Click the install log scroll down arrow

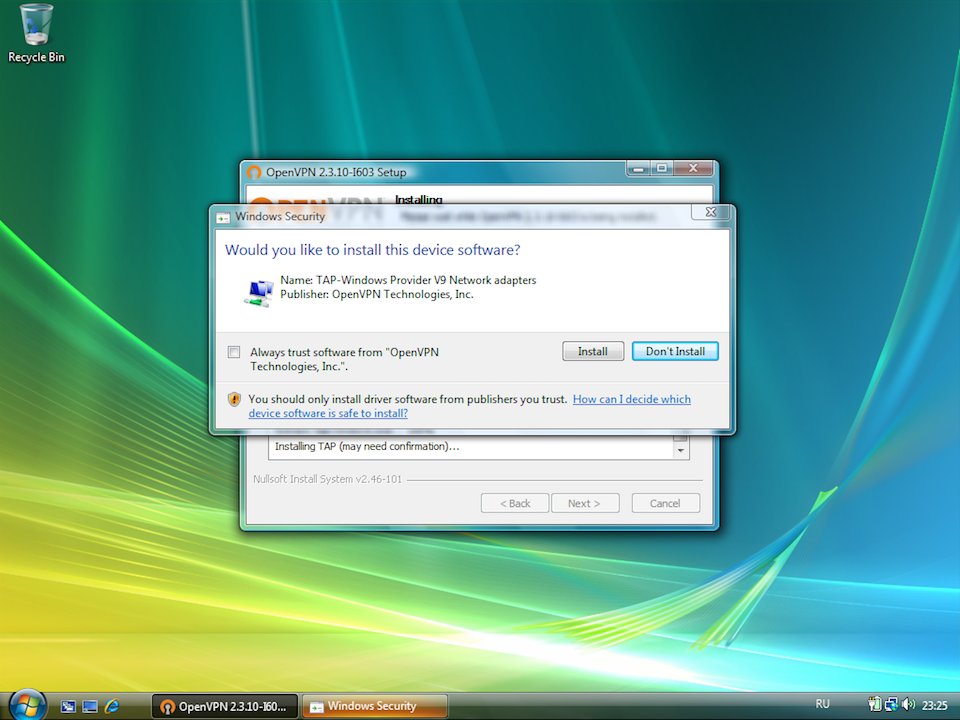pyautogui.click(x=680, y=451)
